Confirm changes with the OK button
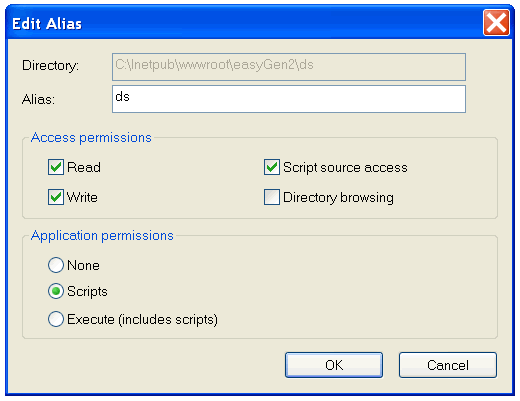 point(334,365)
